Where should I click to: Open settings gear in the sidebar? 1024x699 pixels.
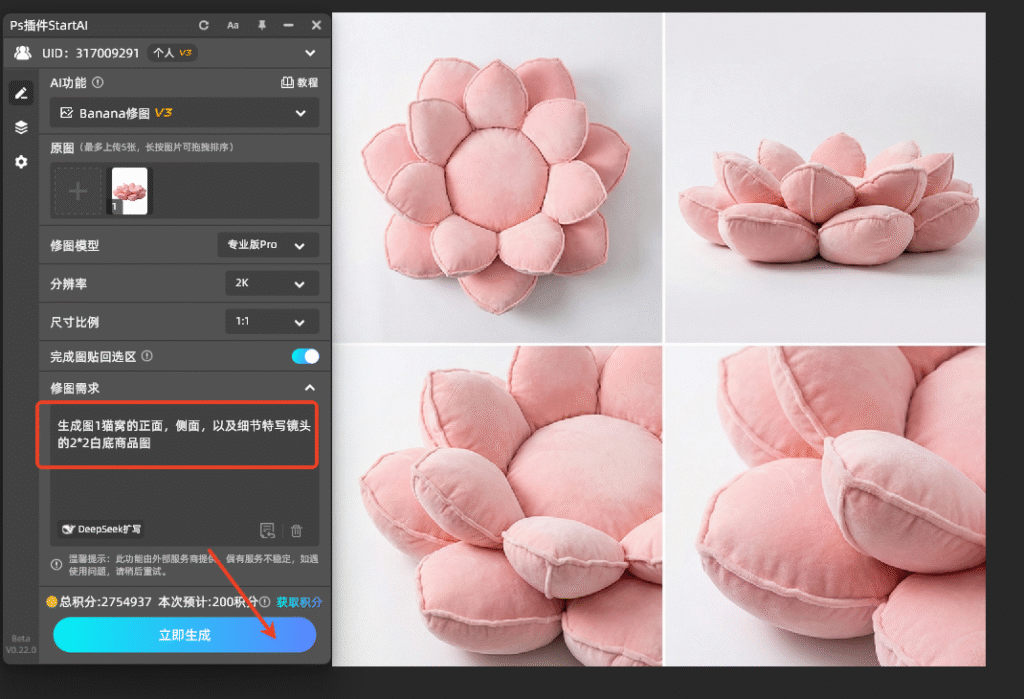20,161
